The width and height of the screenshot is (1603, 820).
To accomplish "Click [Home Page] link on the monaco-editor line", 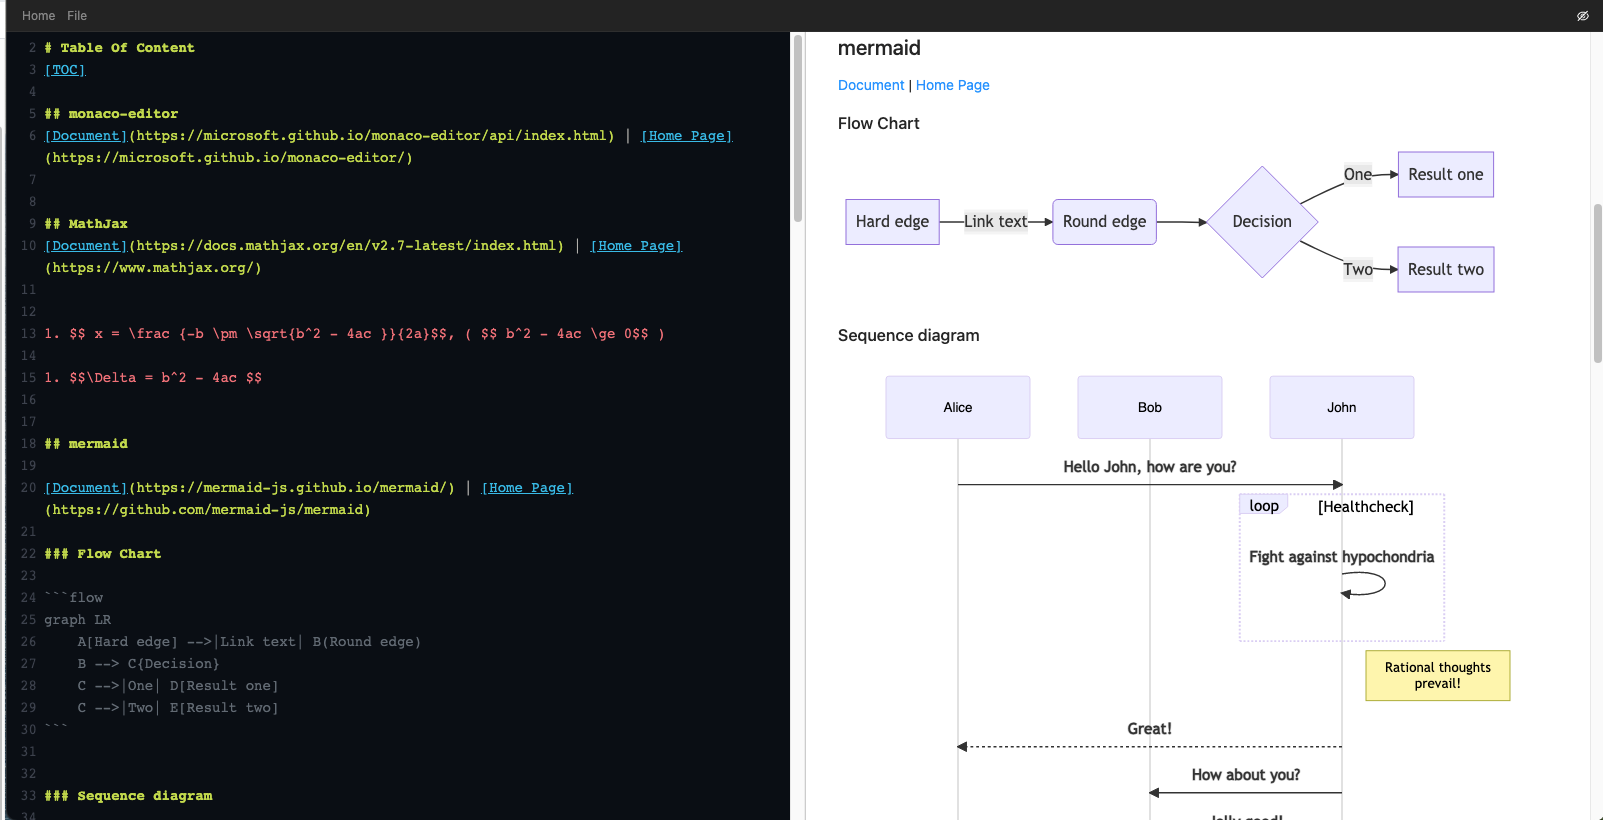I will click(687, 136).
